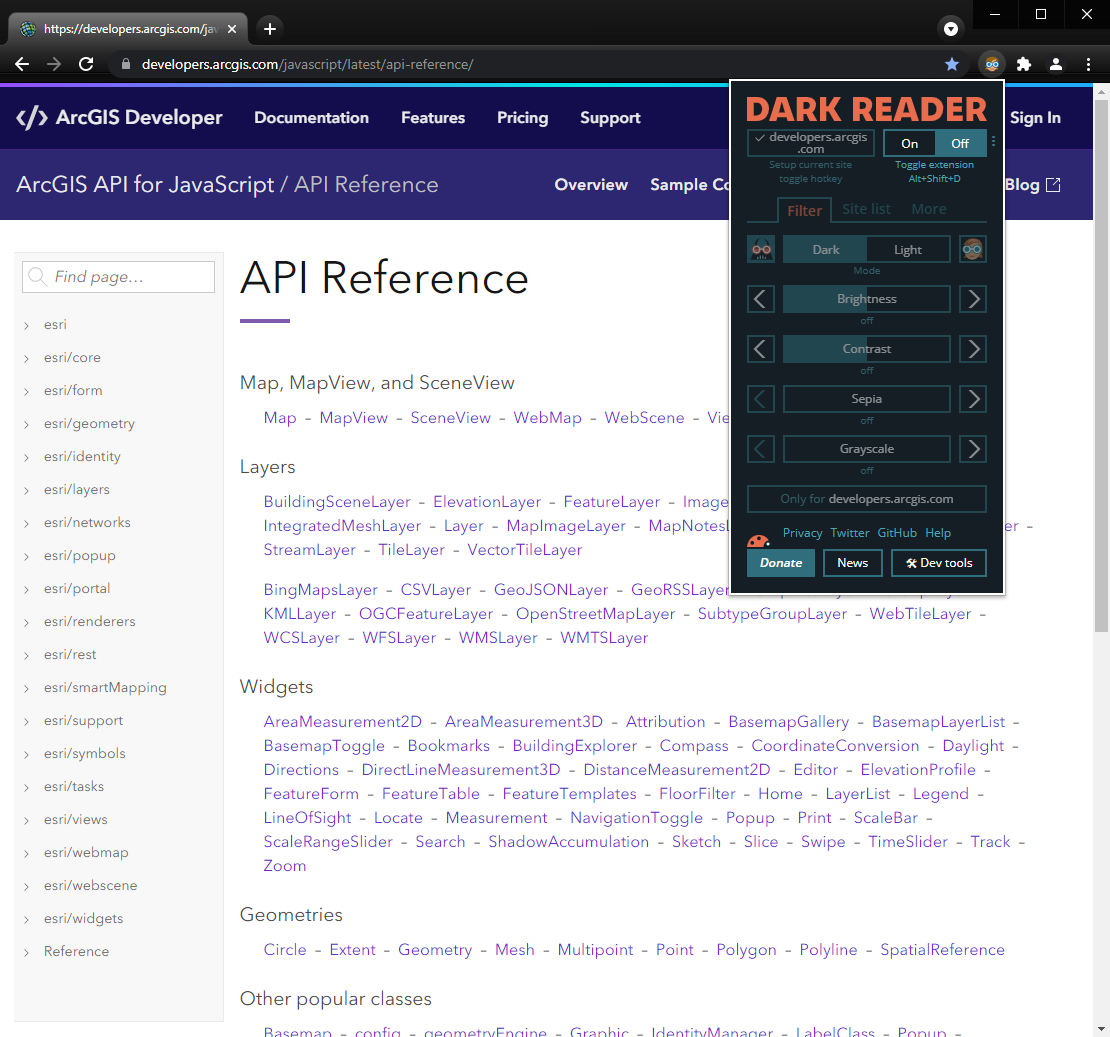Click the Find page search field

(x=118, y=277)
